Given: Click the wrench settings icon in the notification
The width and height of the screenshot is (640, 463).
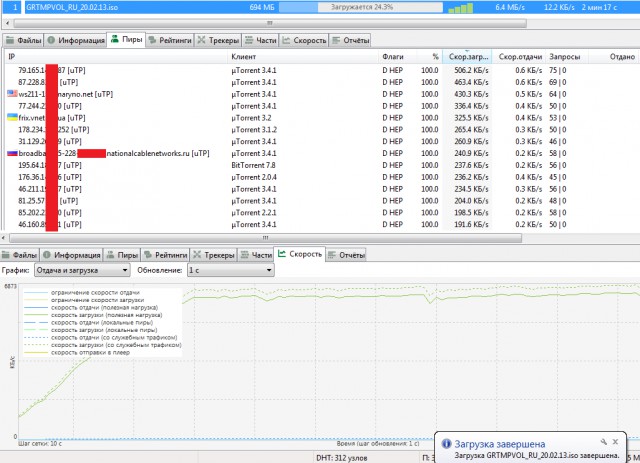Looking at the screenshot, I should (604, 442).
